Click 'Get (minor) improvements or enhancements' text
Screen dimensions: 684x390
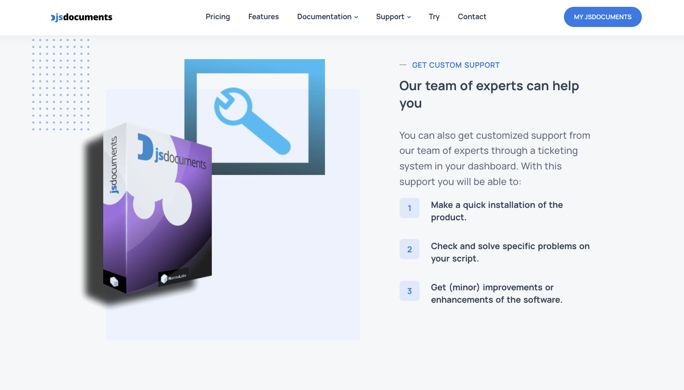tap(496, 294)
